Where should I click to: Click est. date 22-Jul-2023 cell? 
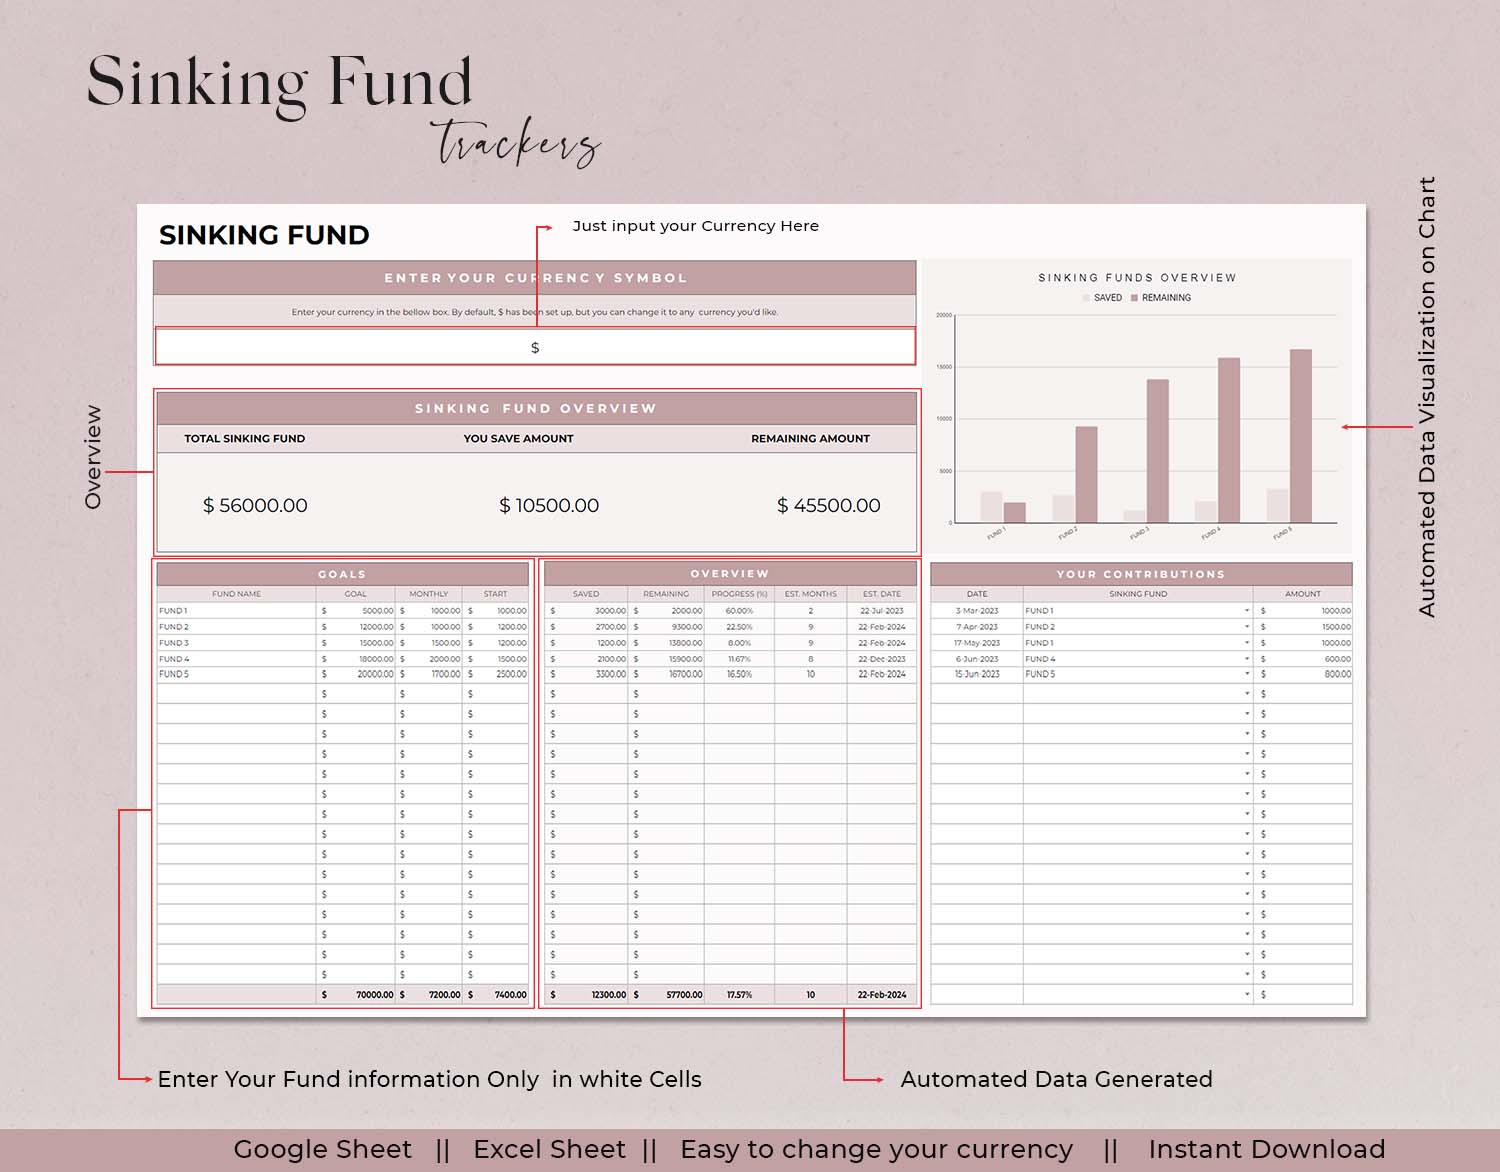pos(882,610)
